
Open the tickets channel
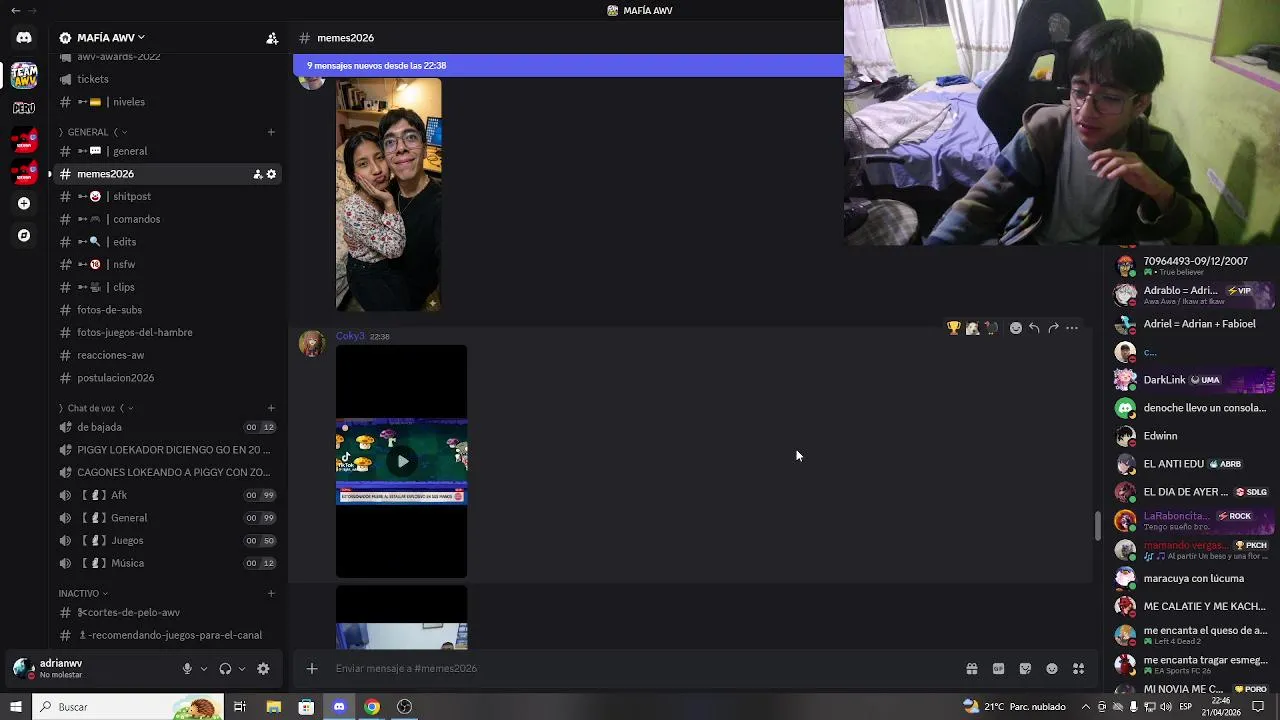[167, 79]
